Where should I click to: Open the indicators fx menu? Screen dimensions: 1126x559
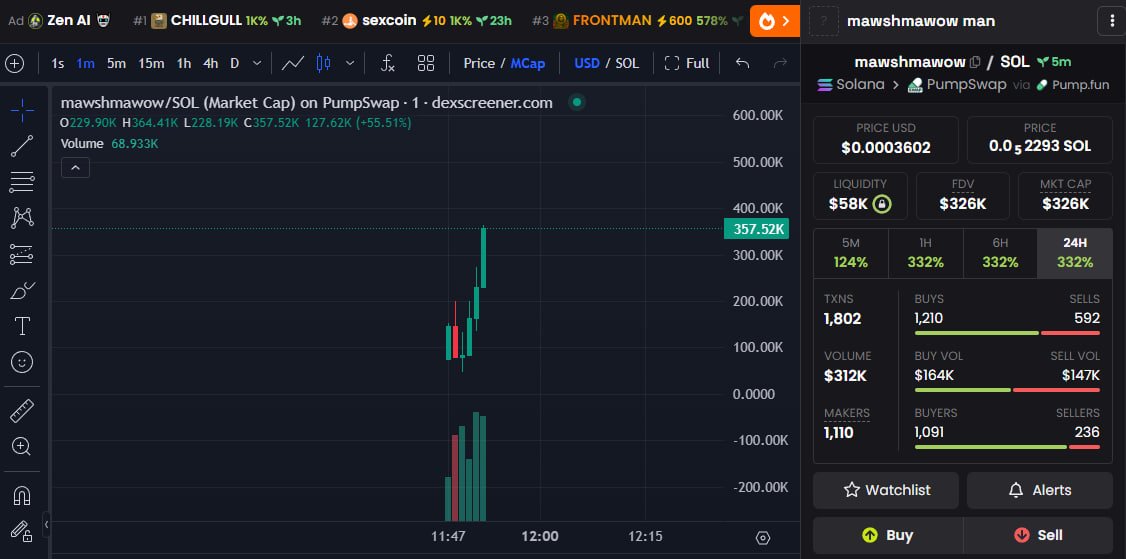coord(388,63)
